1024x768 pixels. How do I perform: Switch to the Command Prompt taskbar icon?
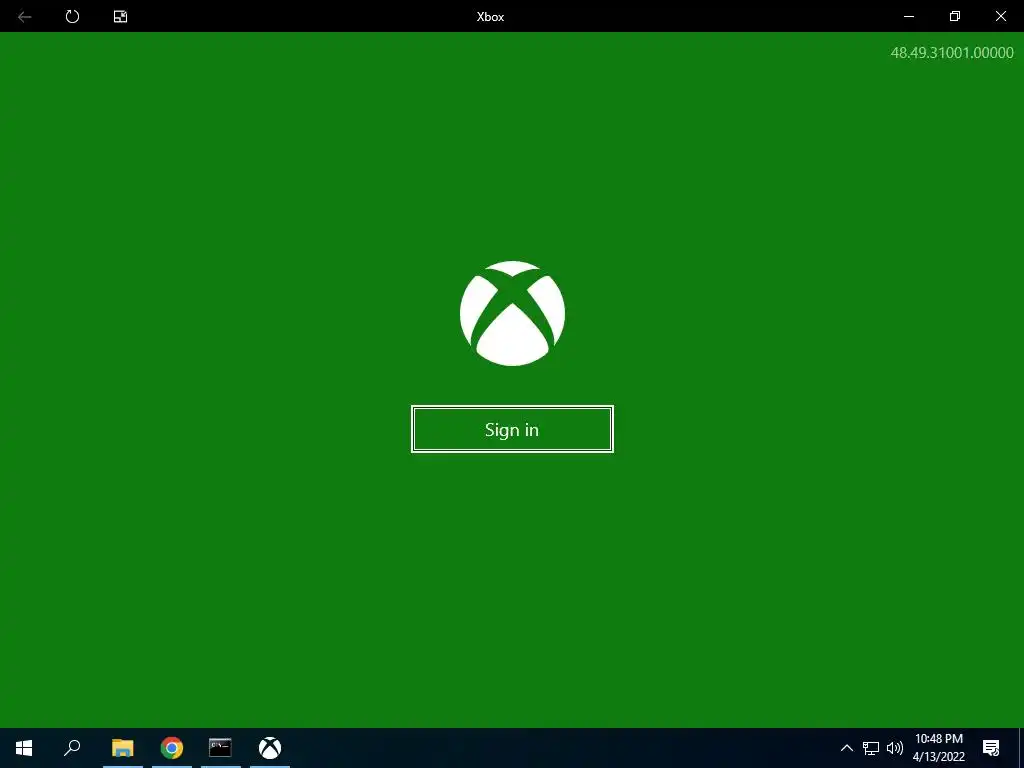(221, 748)
